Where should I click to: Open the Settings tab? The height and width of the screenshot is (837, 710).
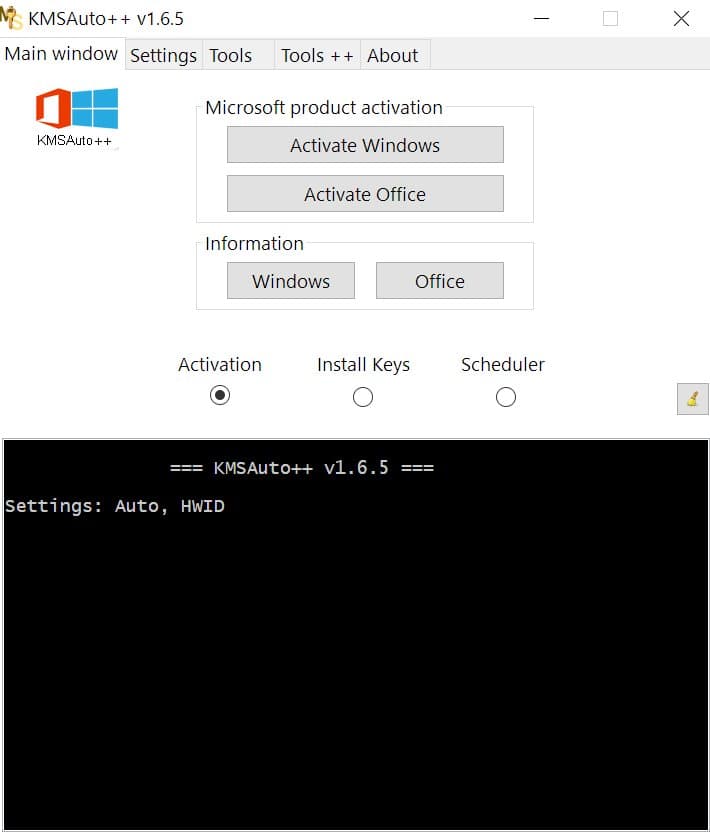click(x=163, y=56)
